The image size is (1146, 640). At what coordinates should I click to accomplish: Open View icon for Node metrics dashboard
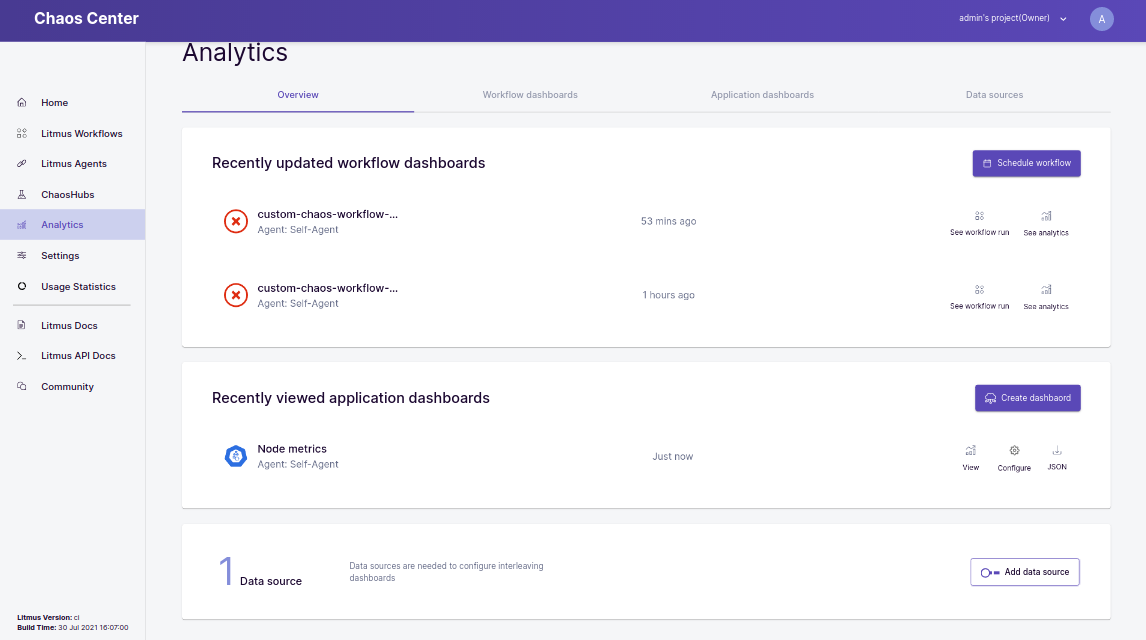(x=970, y=451)
